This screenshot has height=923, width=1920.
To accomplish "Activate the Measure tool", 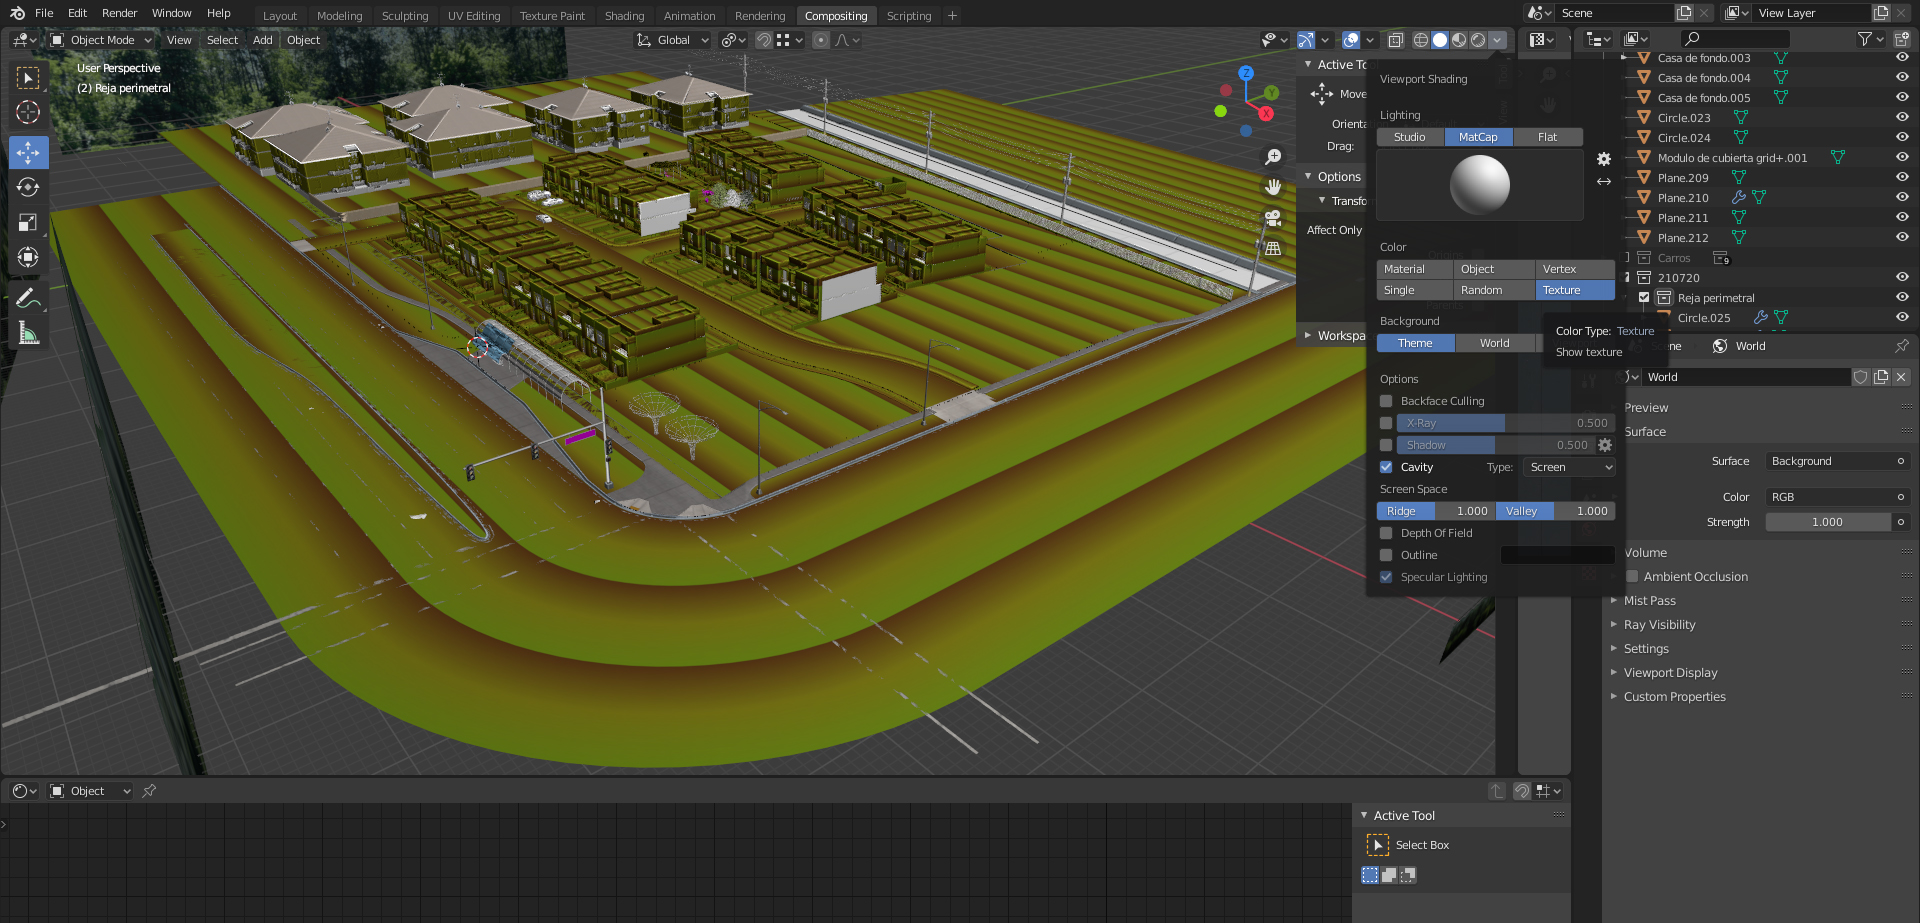I will [28, 333].
